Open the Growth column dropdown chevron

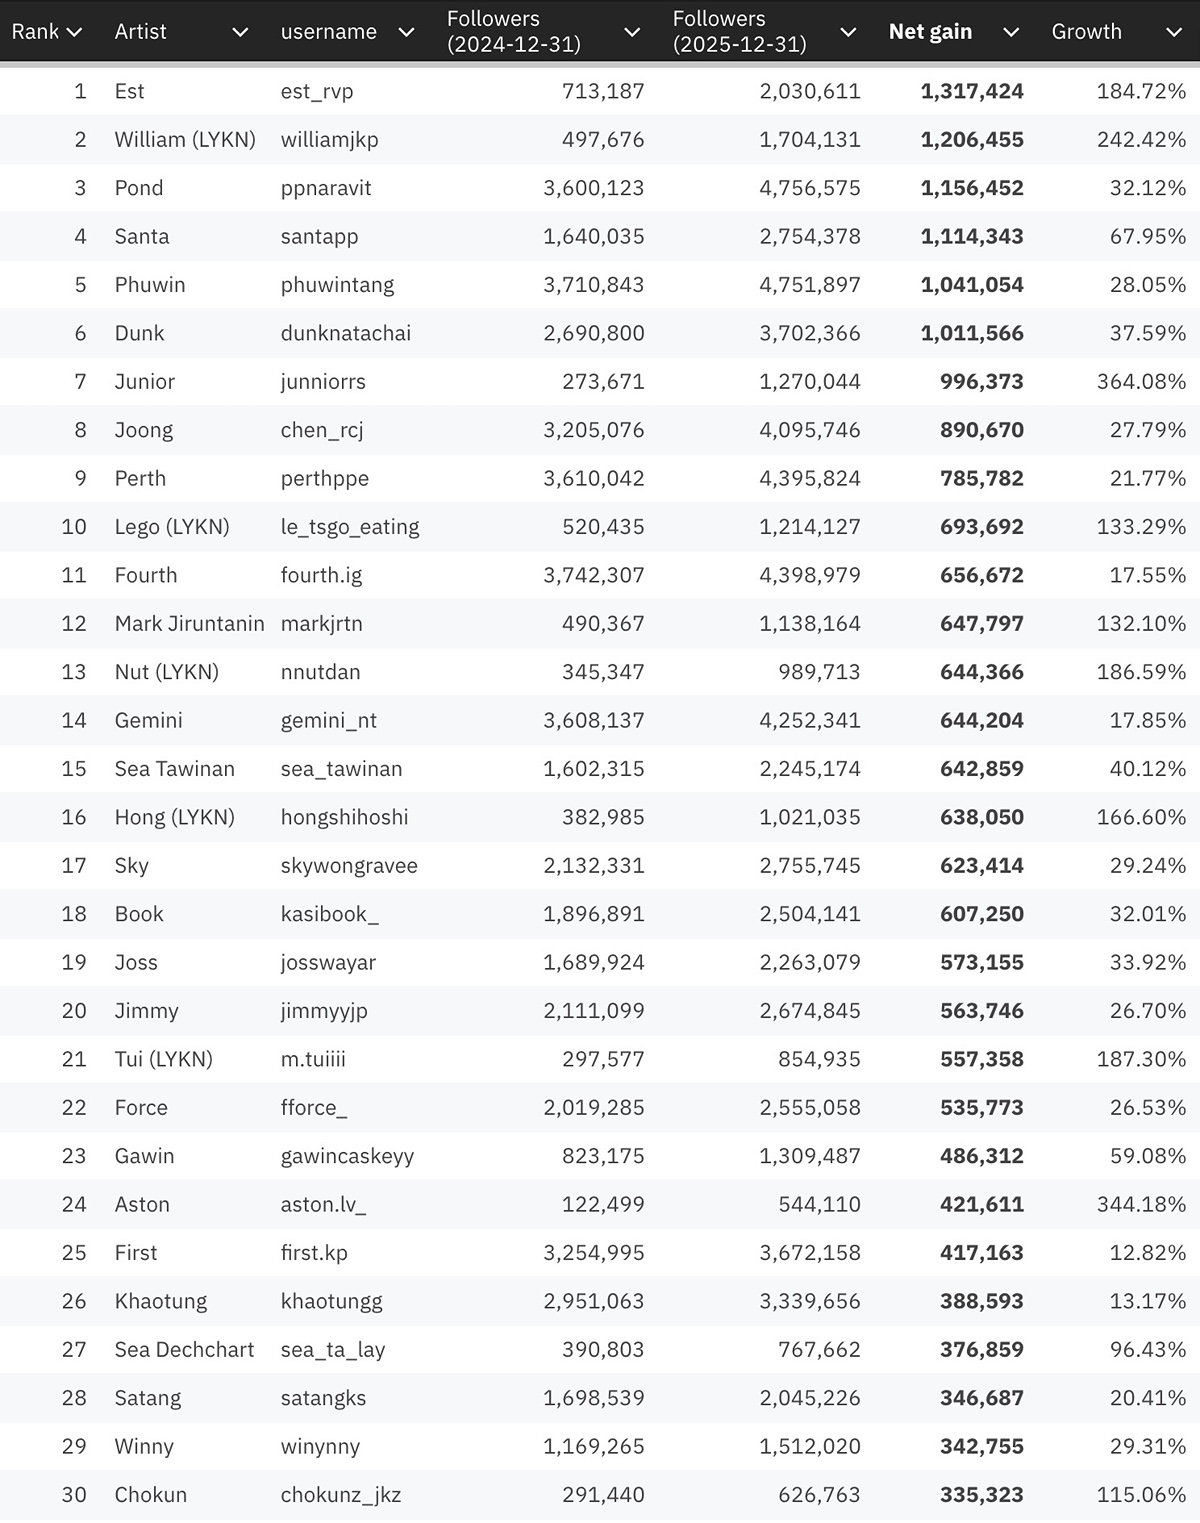tap(1174, 32)
